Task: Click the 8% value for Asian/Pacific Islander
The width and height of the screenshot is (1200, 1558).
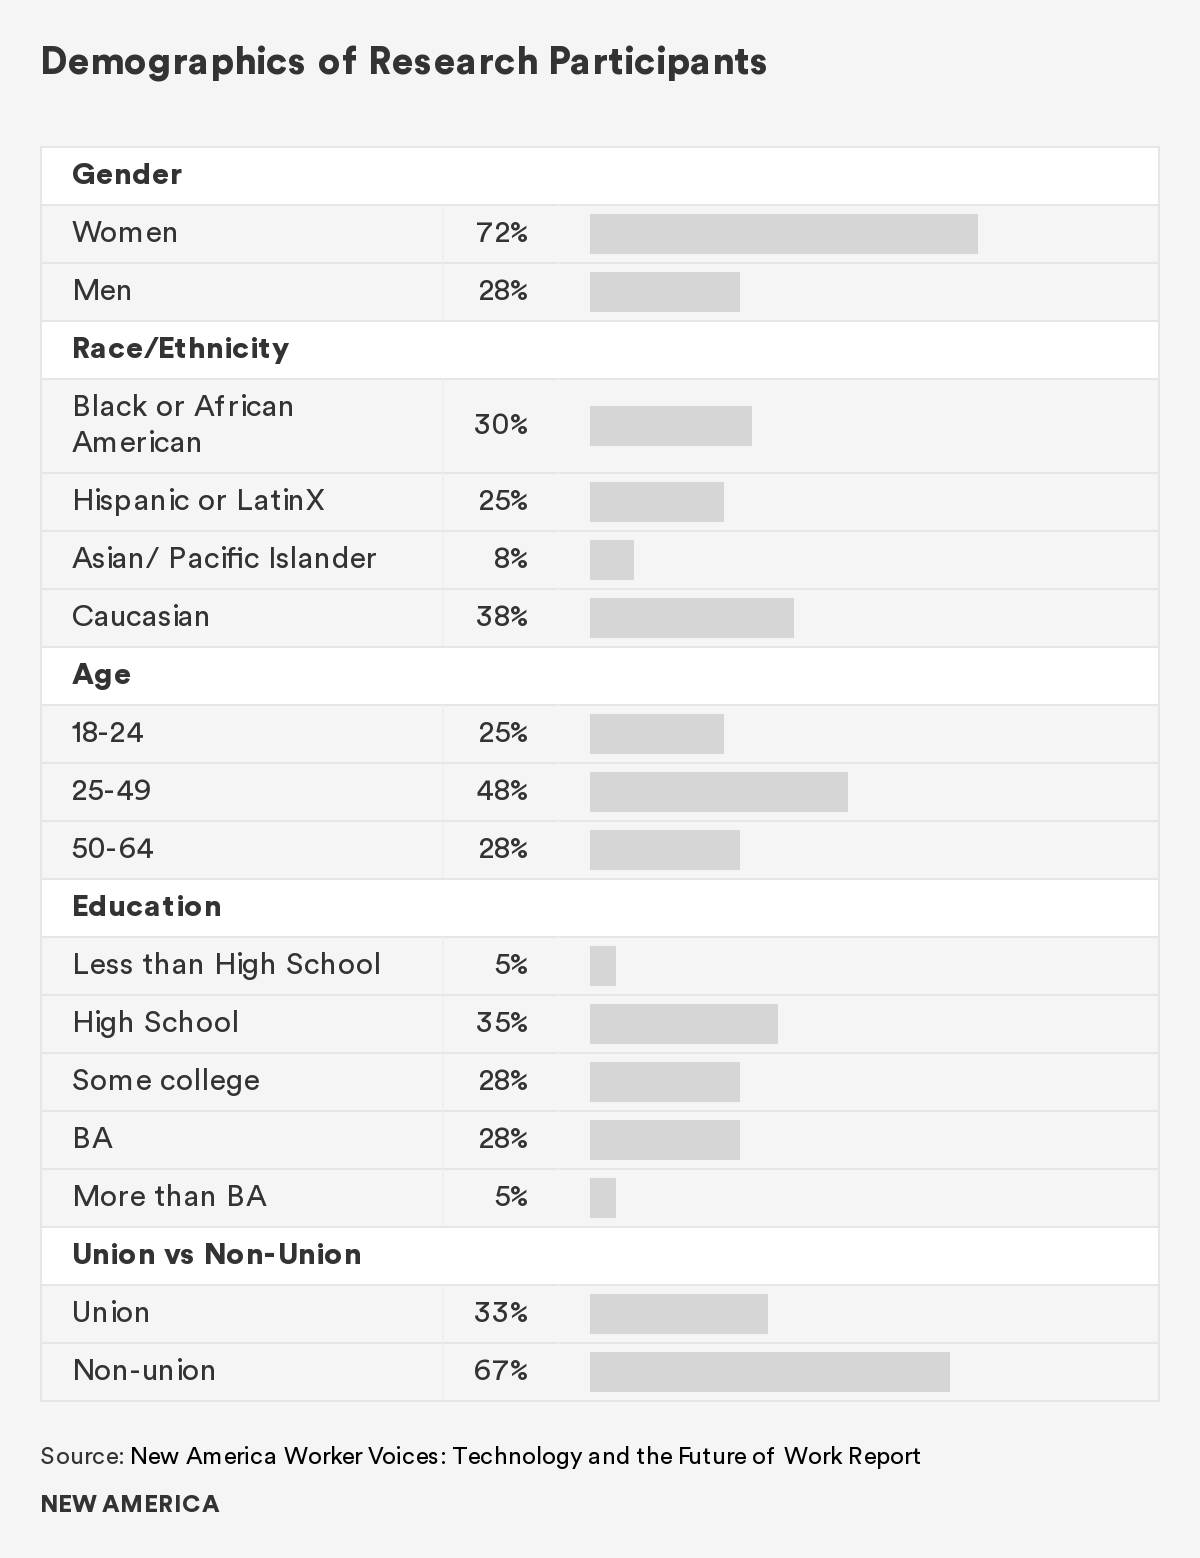Action: (x=510, y=558)
